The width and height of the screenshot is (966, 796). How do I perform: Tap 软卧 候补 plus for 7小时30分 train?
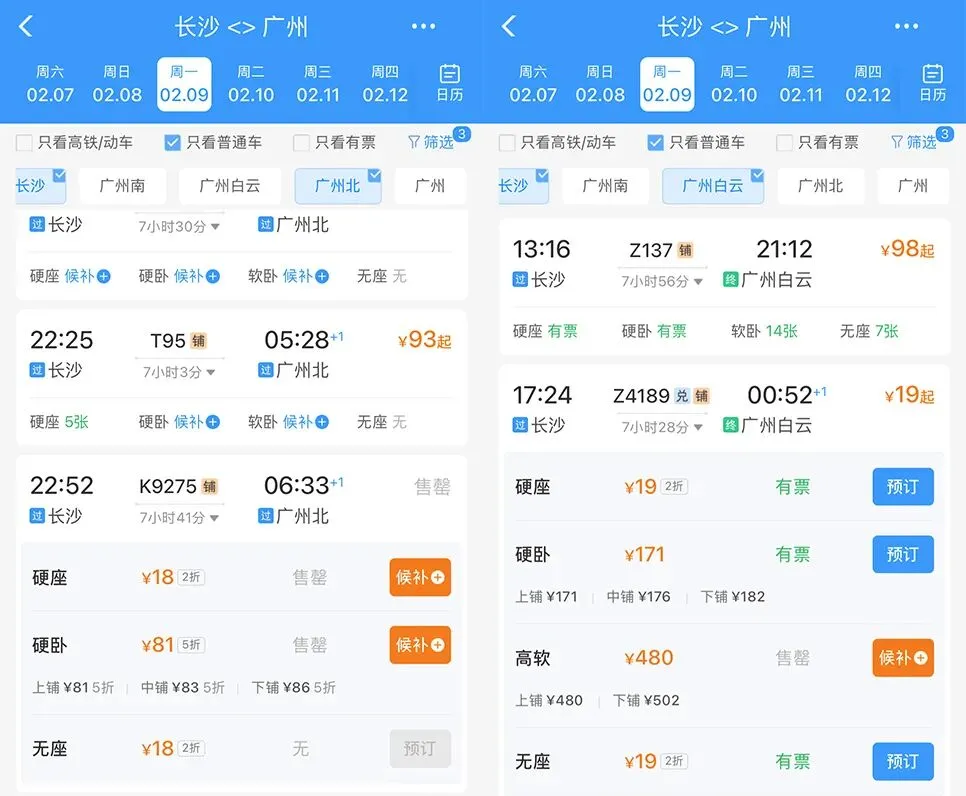pos(322,276)
